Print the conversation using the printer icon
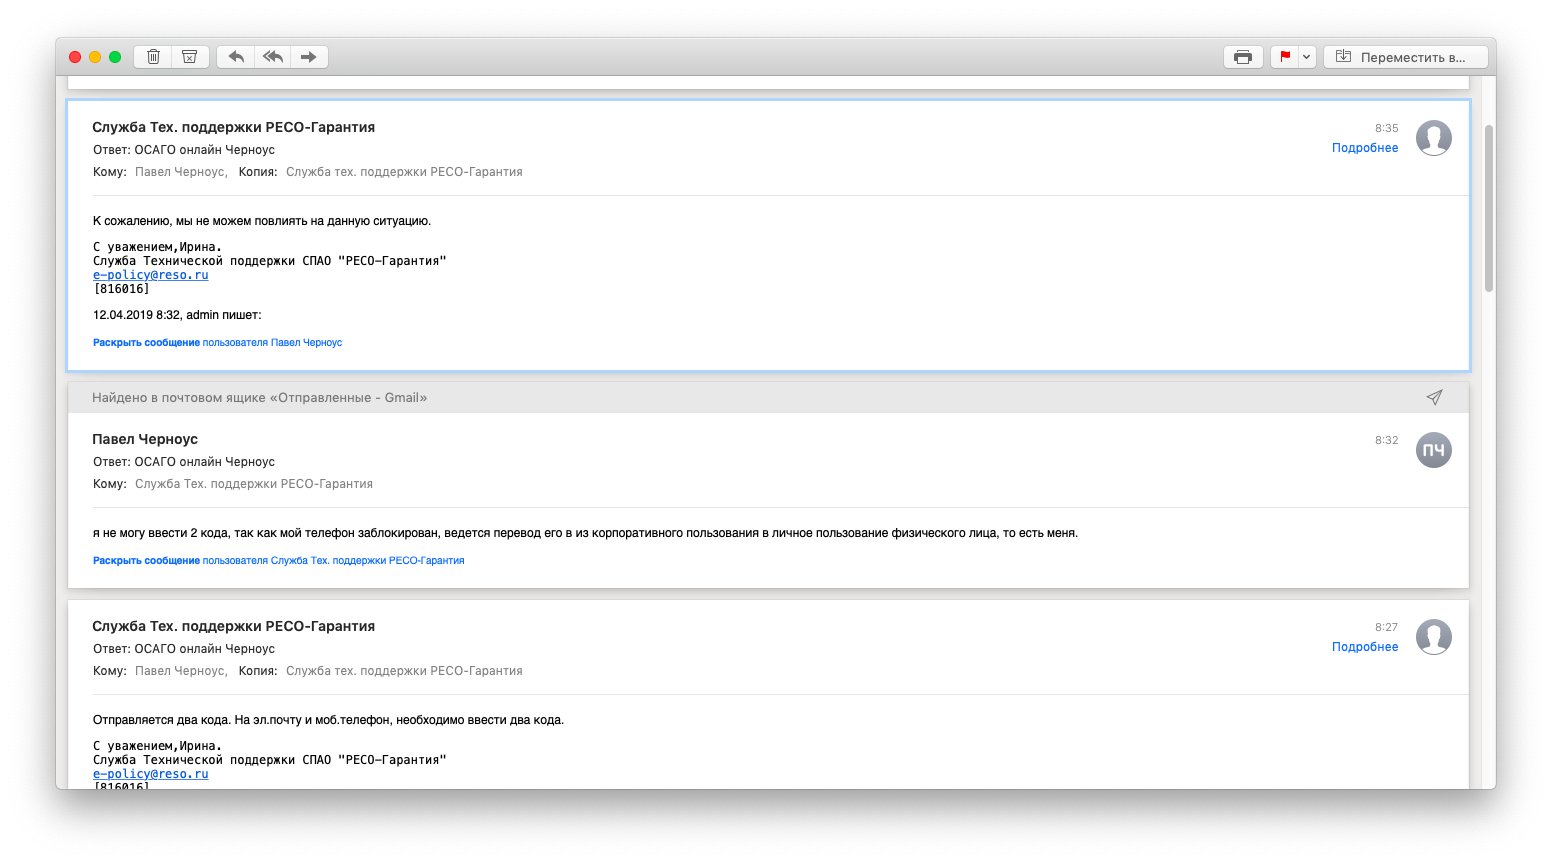 pos(1243,57)
